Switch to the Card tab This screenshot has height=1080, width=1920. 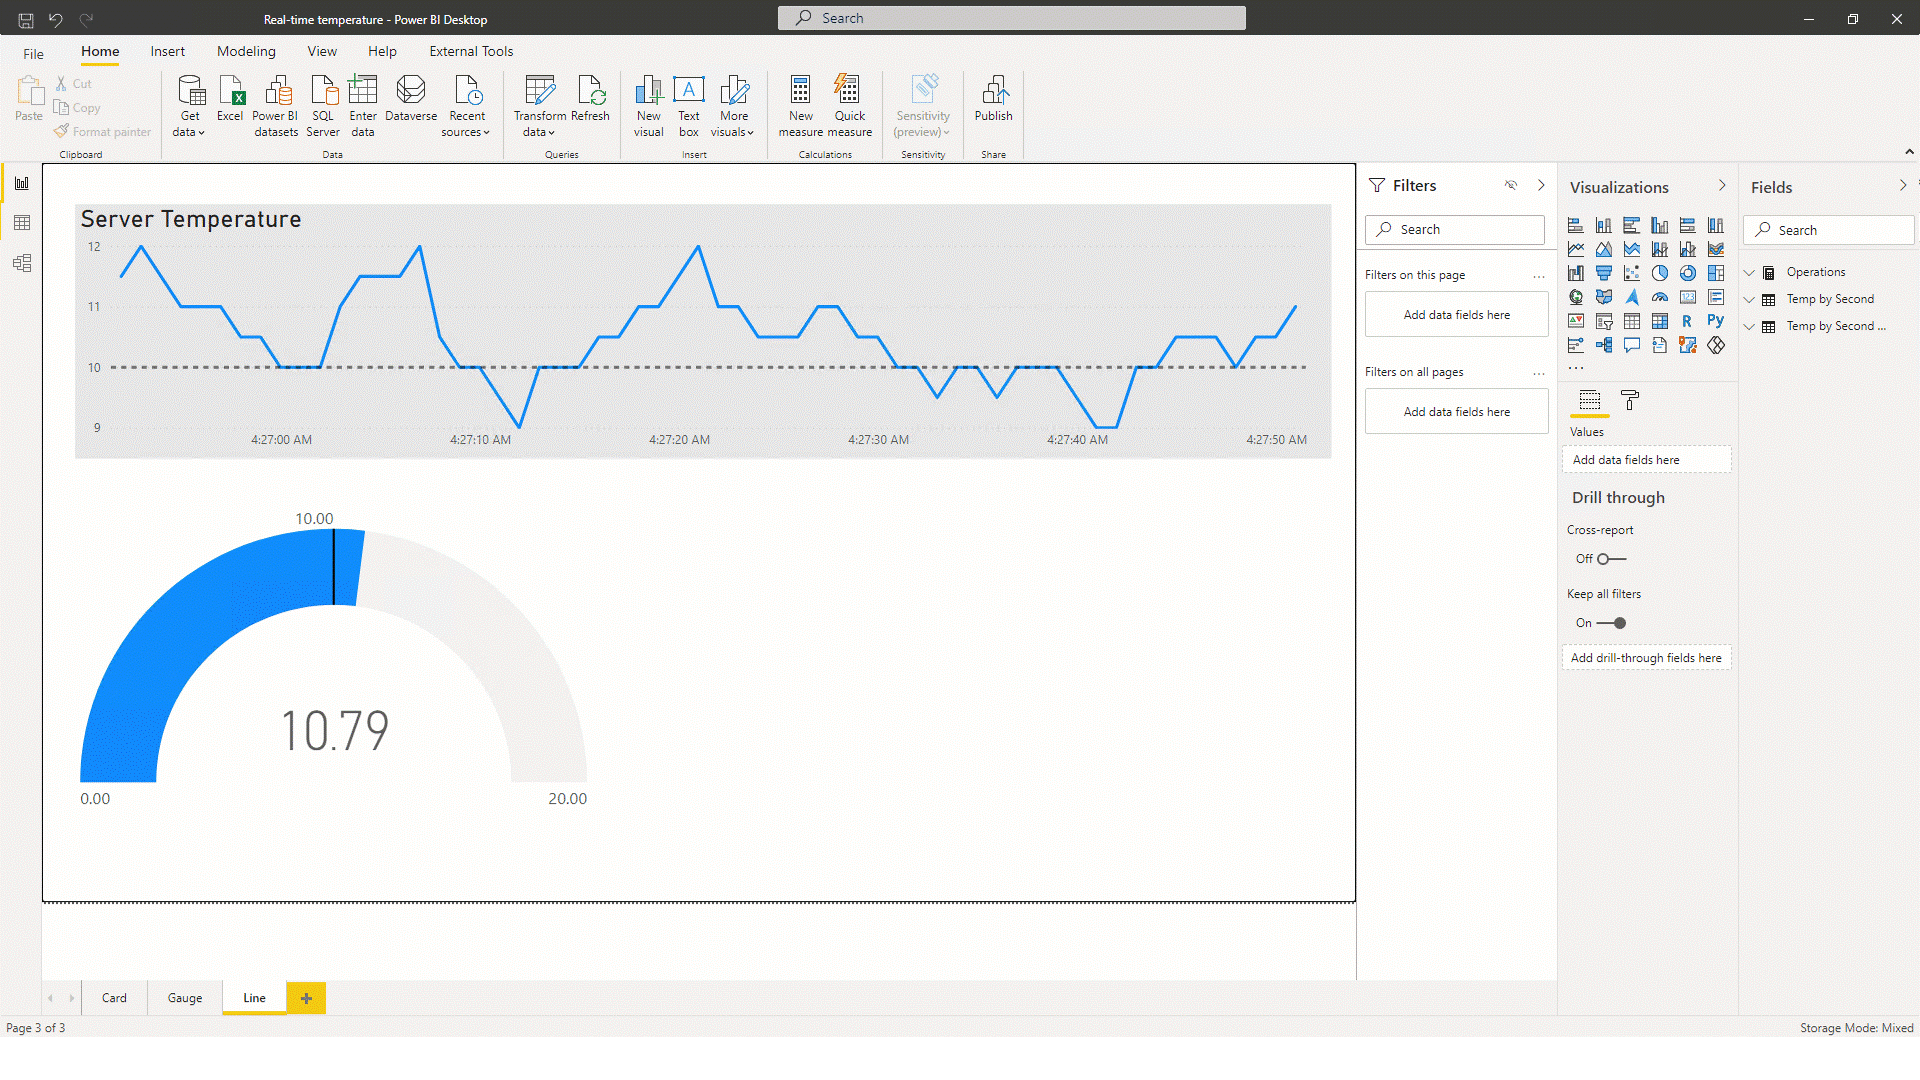[x=116, y=998]
